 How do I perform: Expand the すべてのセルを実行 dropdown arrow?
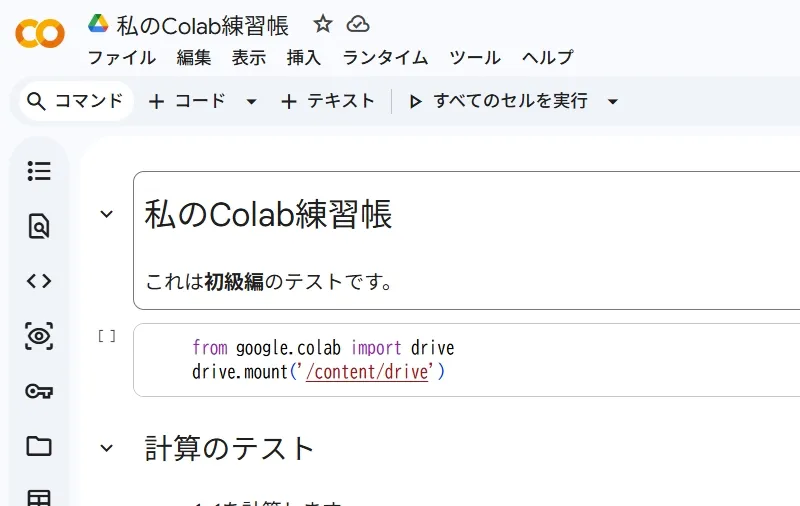613,101
